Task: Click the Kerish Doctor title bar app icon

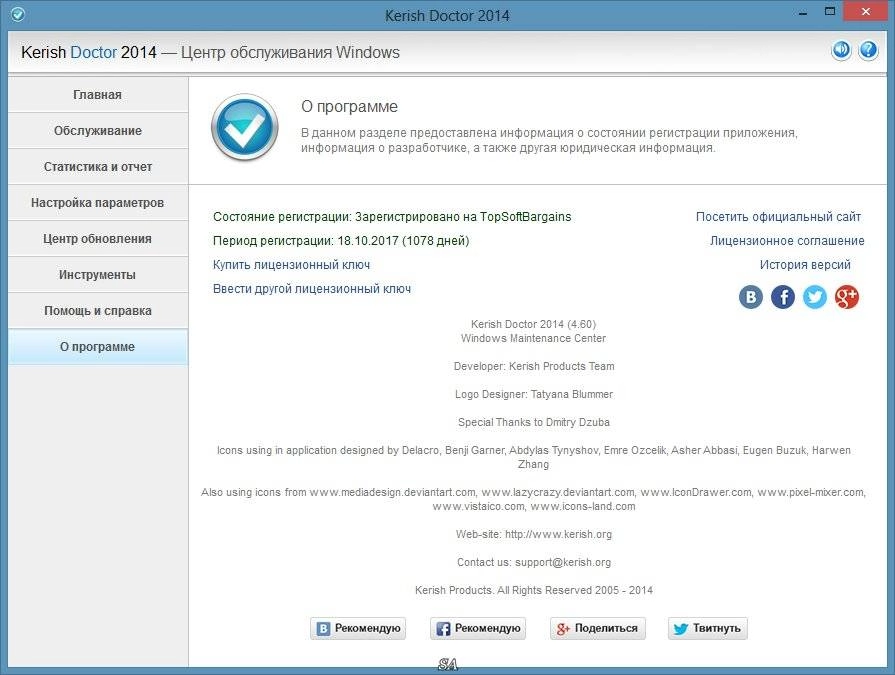Action: point(18,14)
